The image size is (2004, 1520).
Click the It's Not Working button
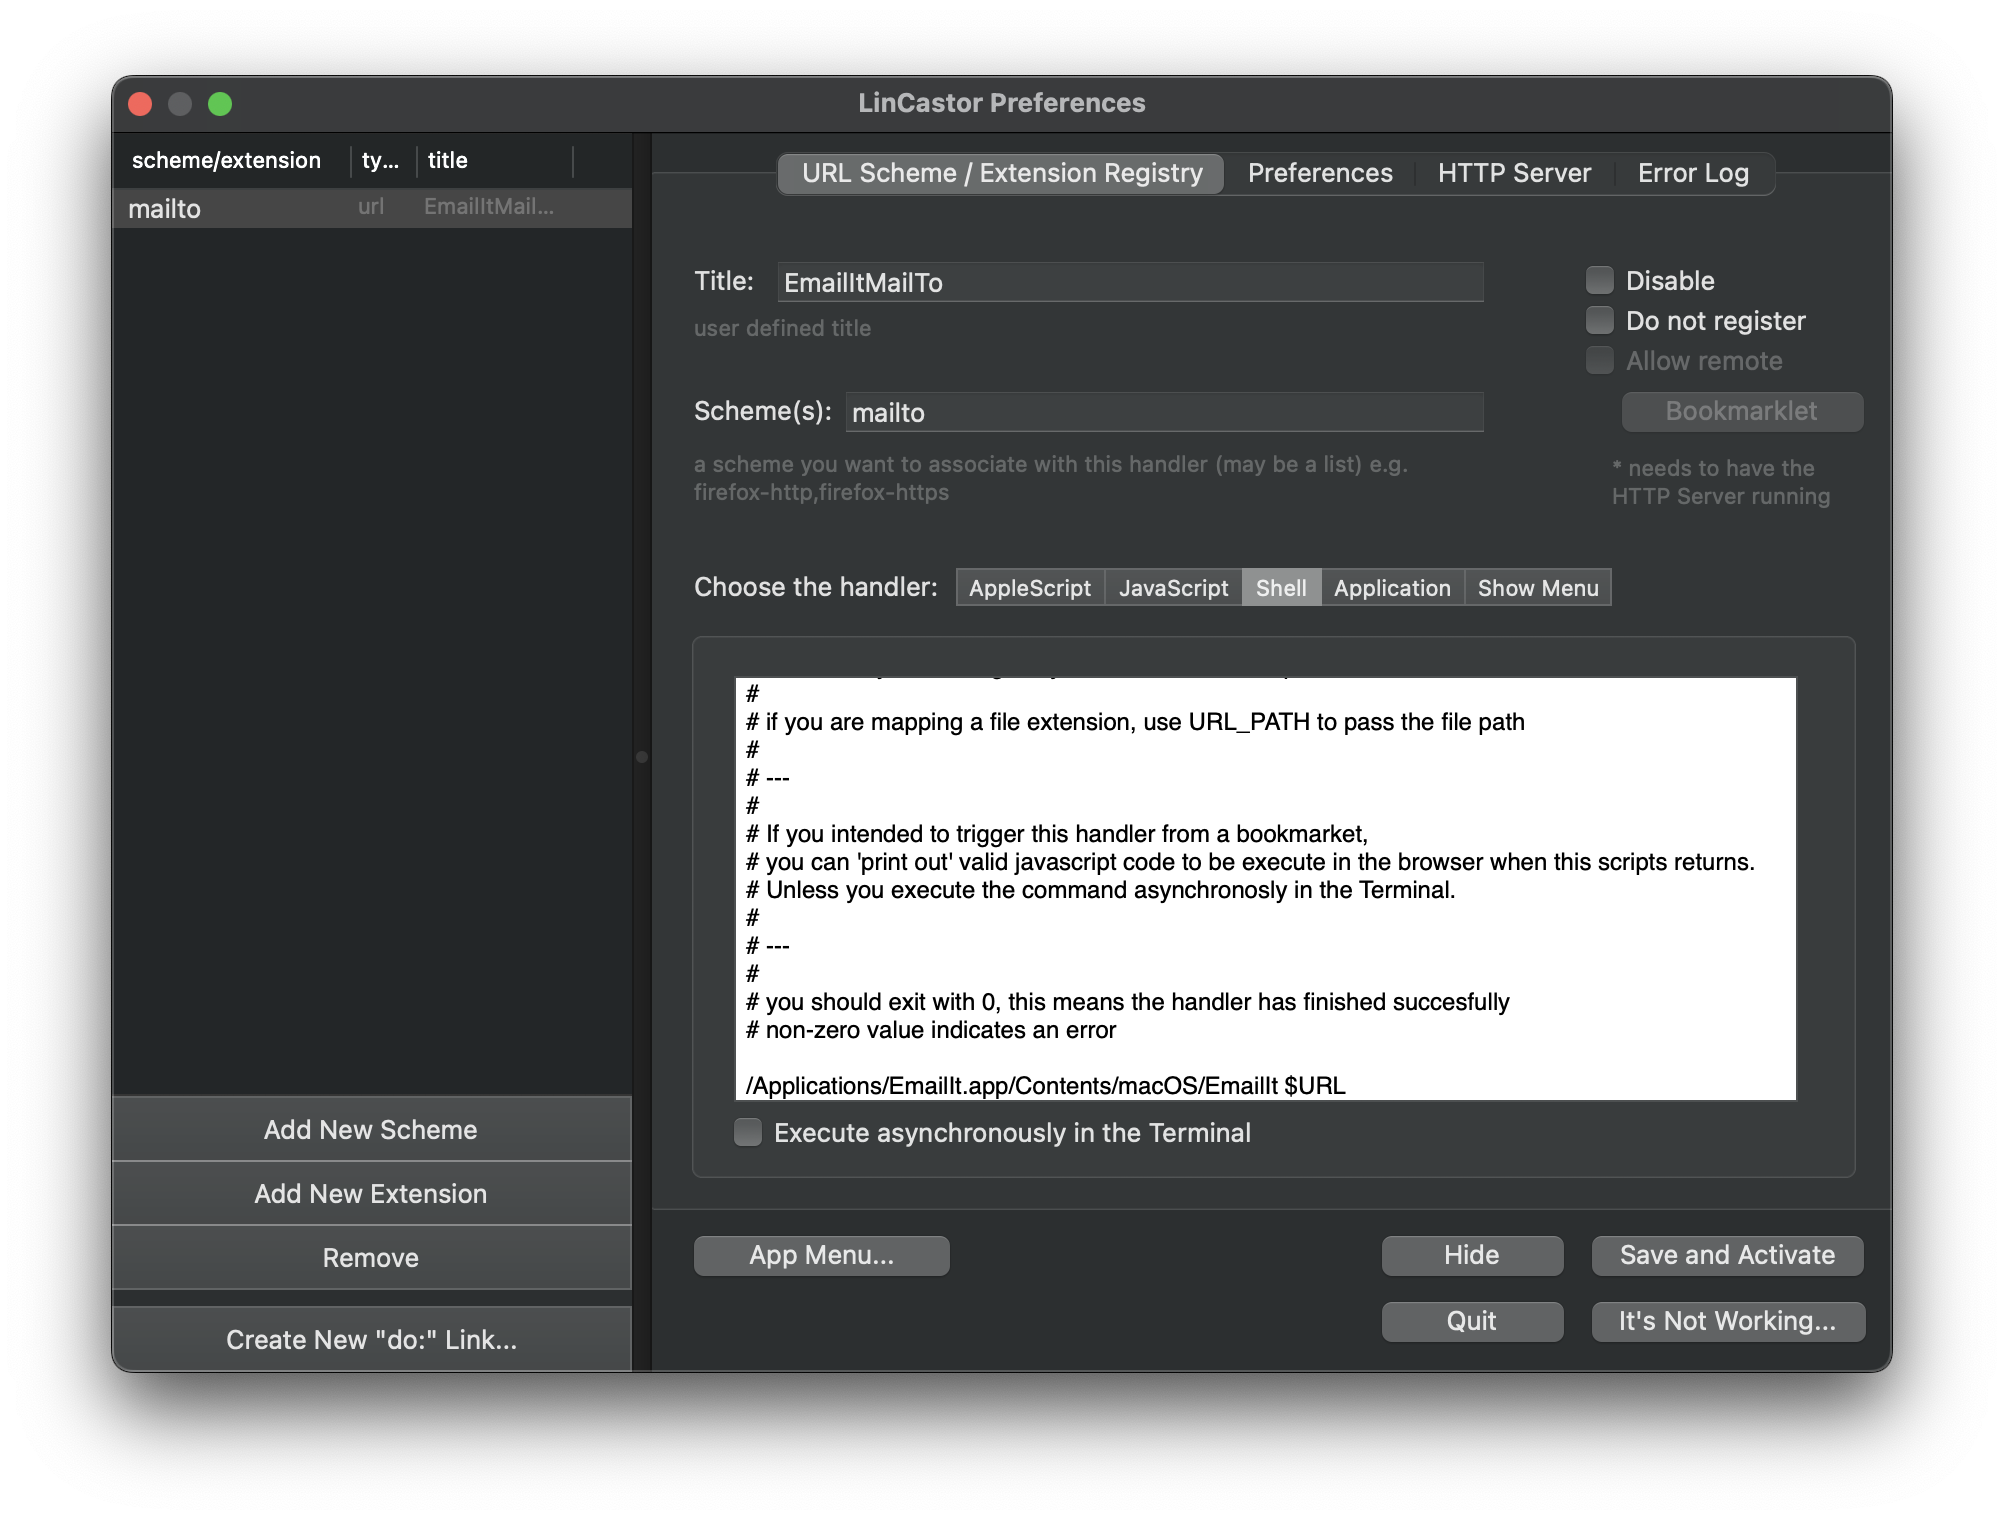point(1726,1320)
